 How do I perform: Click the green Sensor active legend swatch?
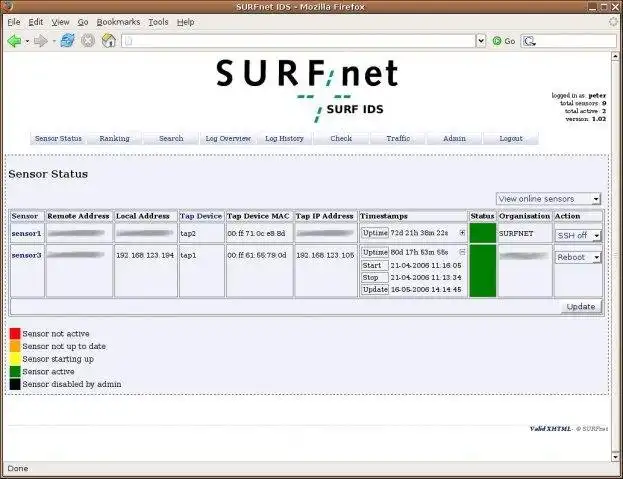pyautogui.click(x=15, y=372)
